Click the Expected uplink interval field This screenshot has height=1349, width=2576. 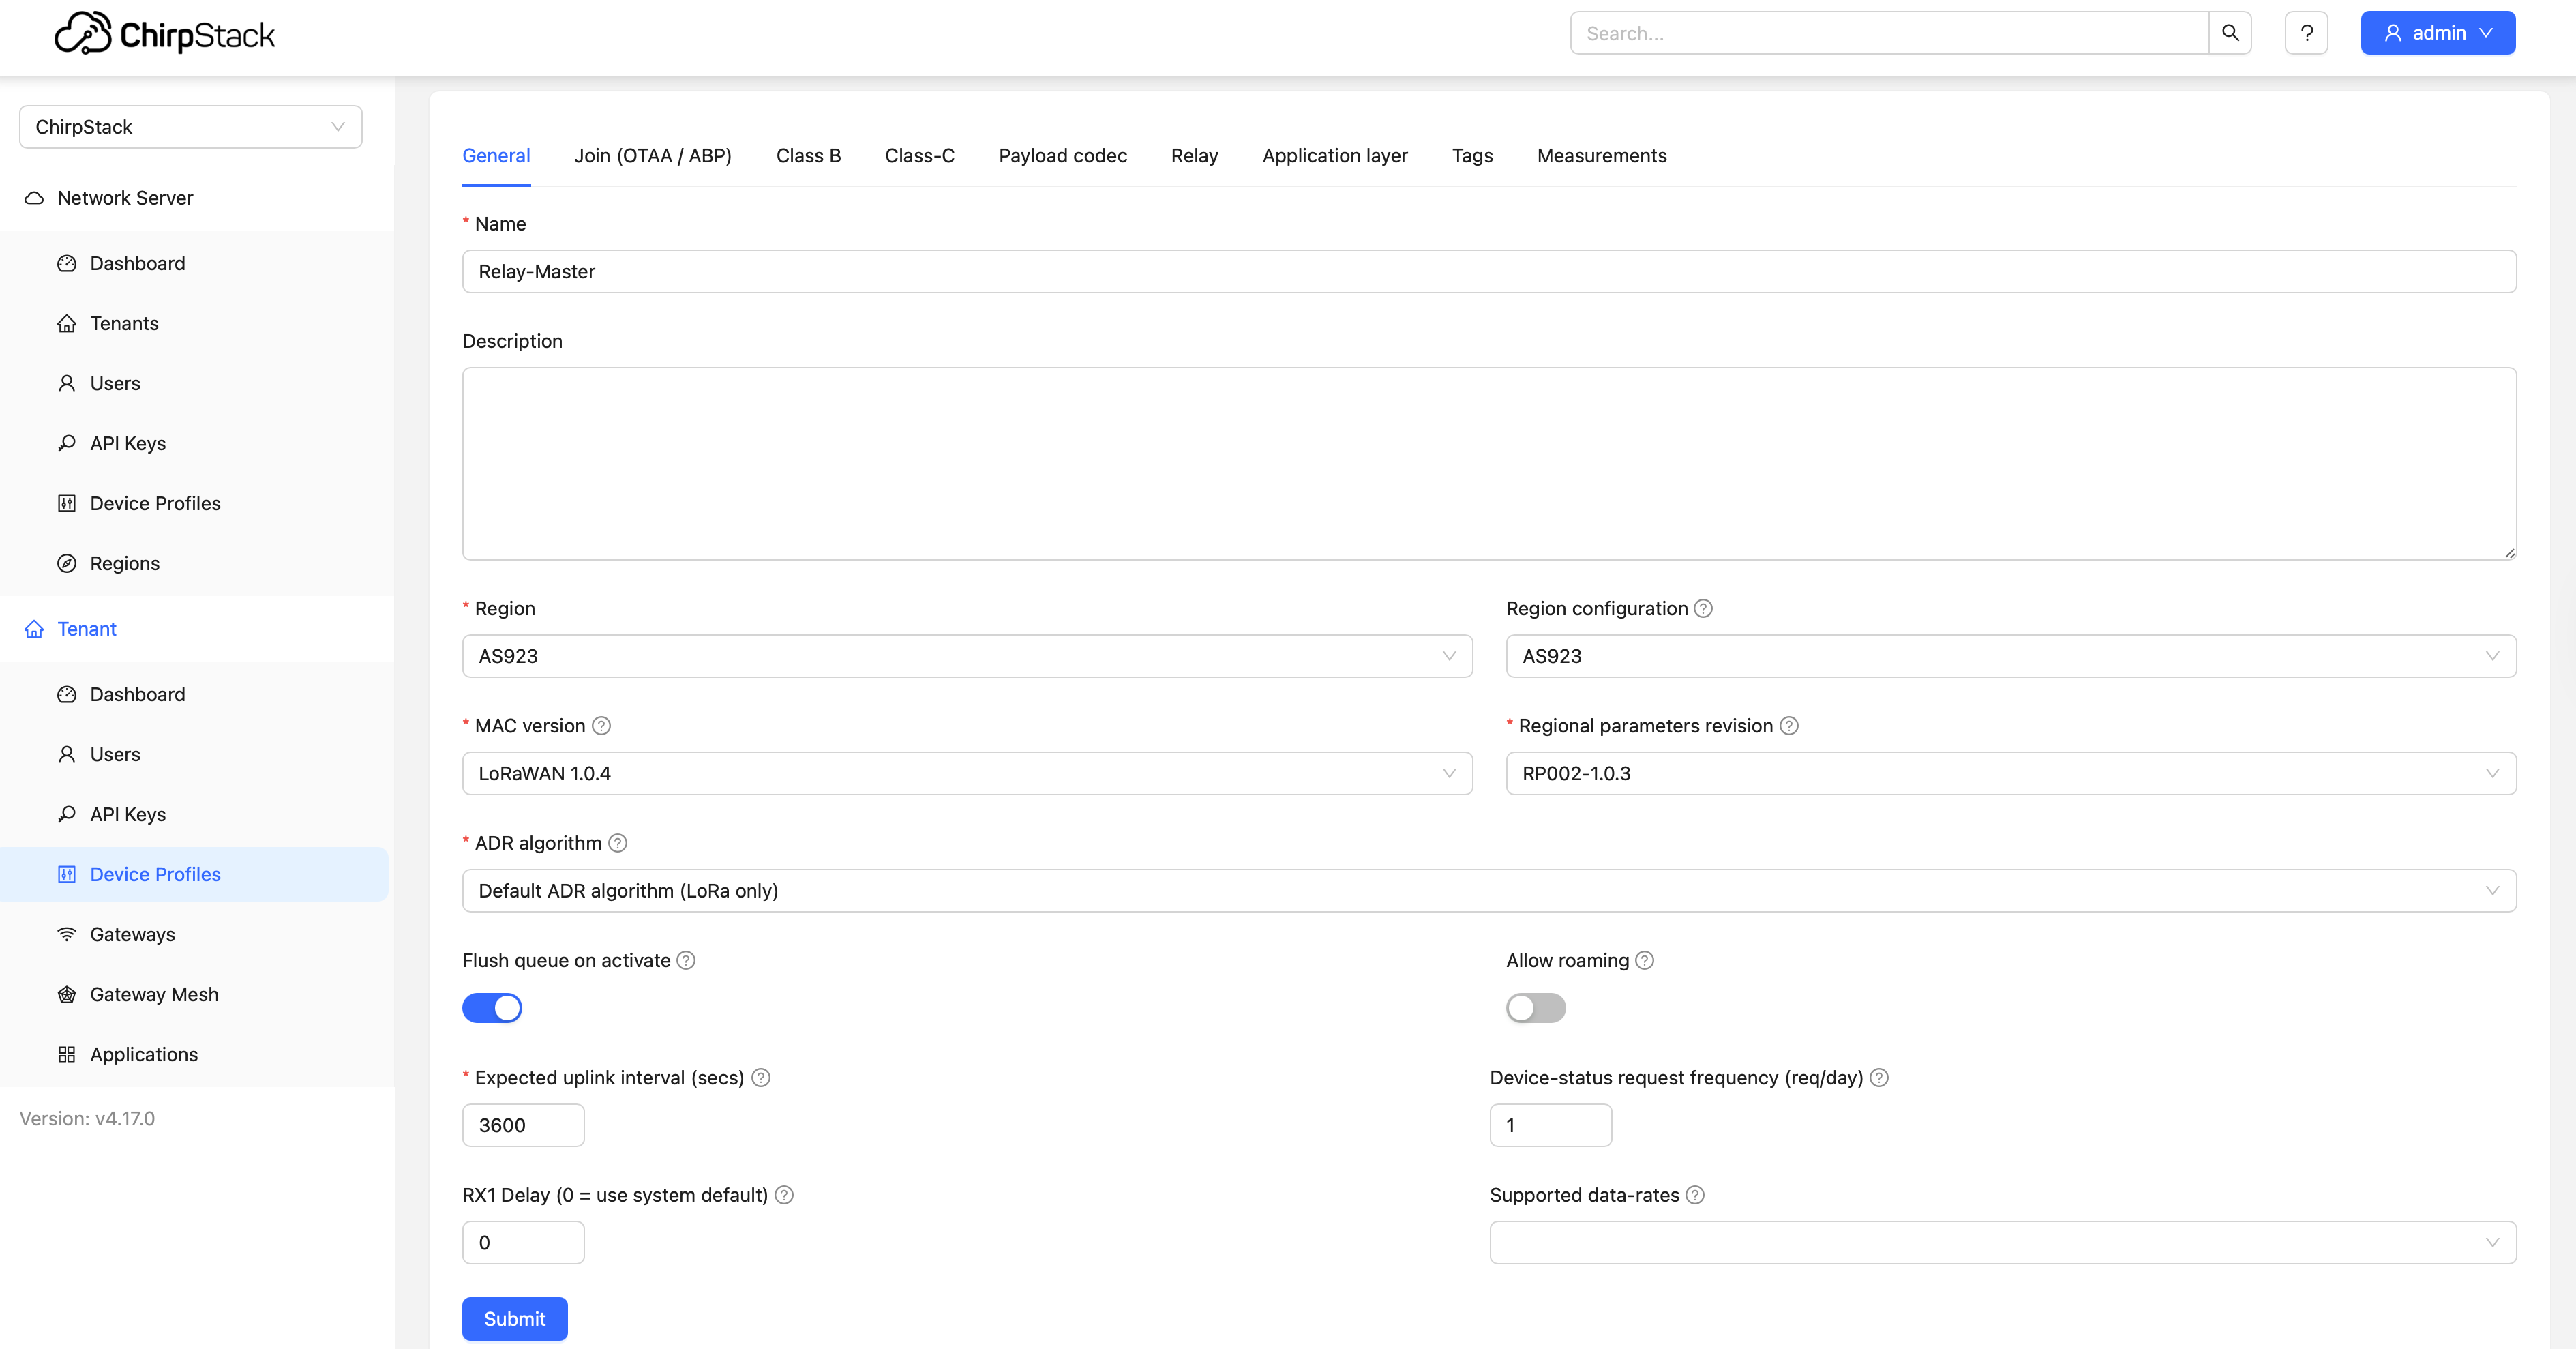coord(523,1125)
